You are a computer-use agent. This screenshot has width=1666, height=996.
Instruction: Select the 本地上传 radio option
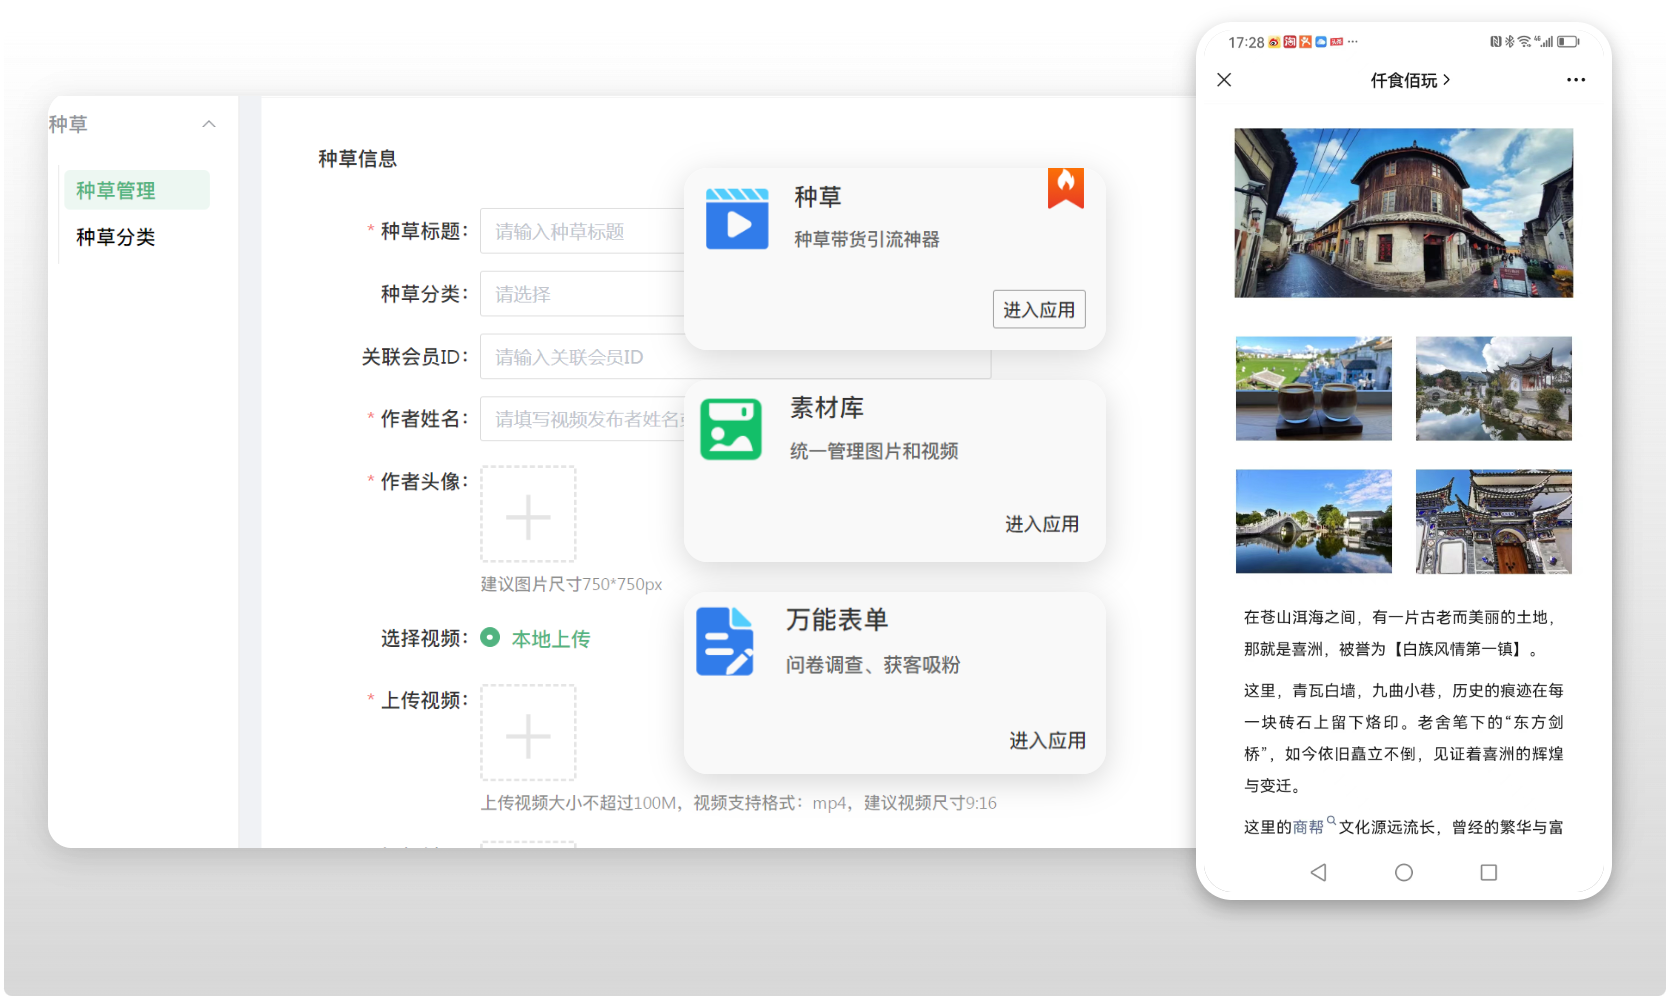490,638
